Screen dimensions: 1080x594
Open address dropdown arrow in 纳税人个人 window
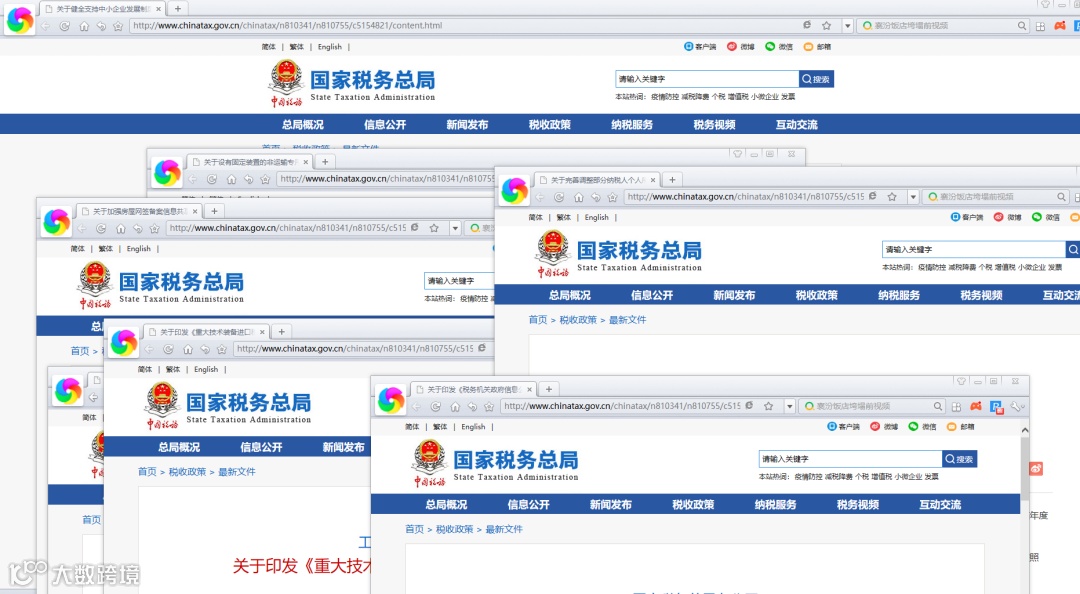913,196
